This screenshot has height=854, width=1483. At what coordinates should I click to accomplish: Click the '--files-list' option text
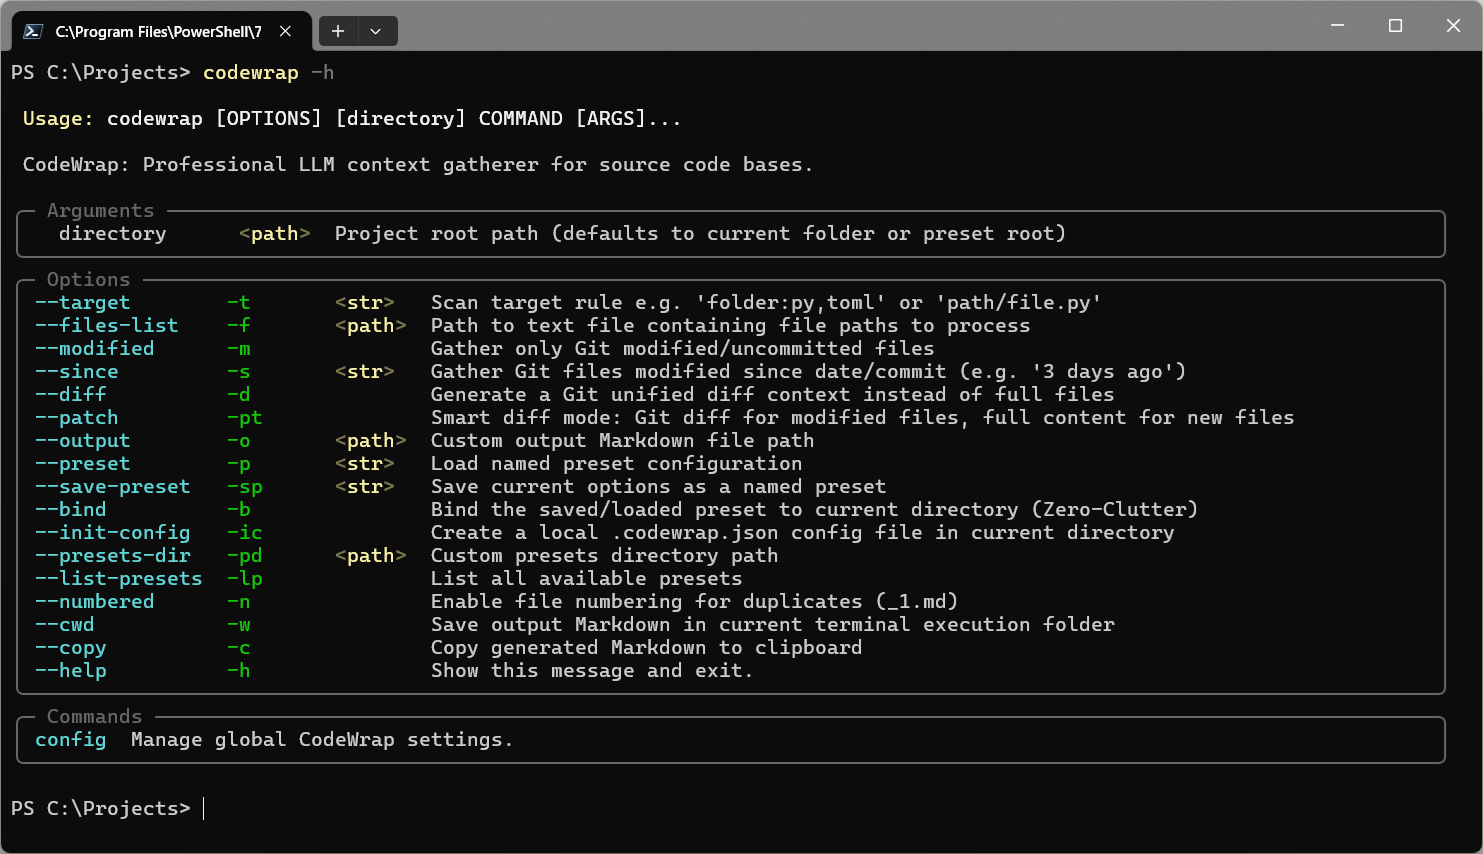(107, 326)
